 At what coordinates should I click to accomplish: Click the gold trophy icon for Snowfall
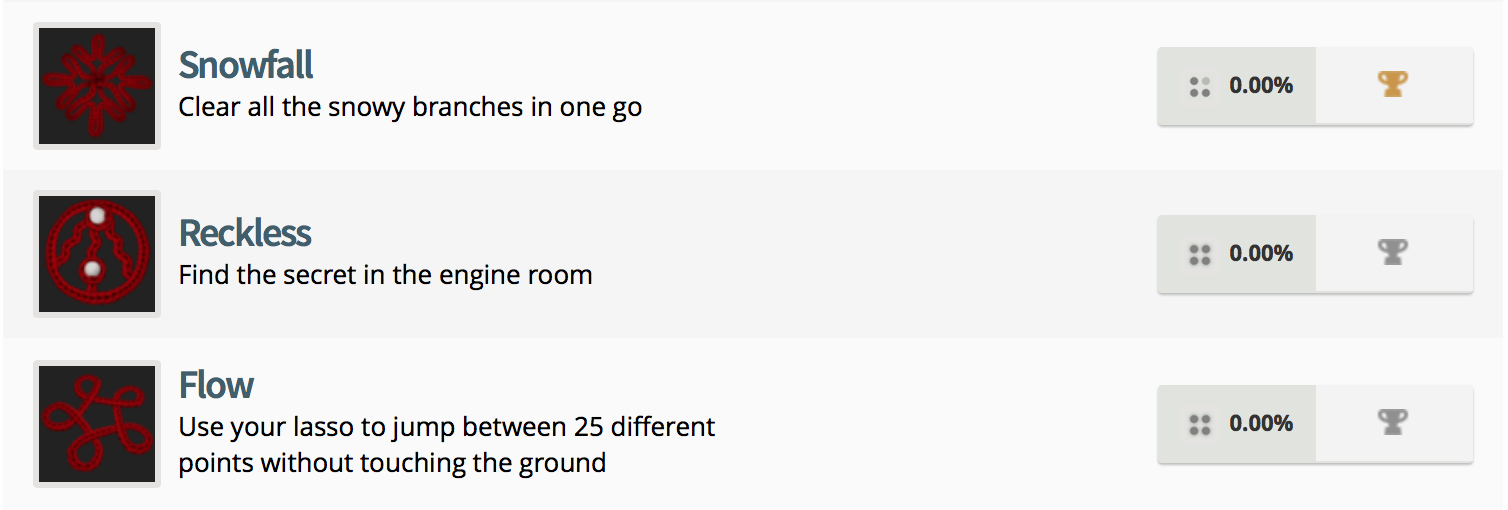(x=1392, y=85)
